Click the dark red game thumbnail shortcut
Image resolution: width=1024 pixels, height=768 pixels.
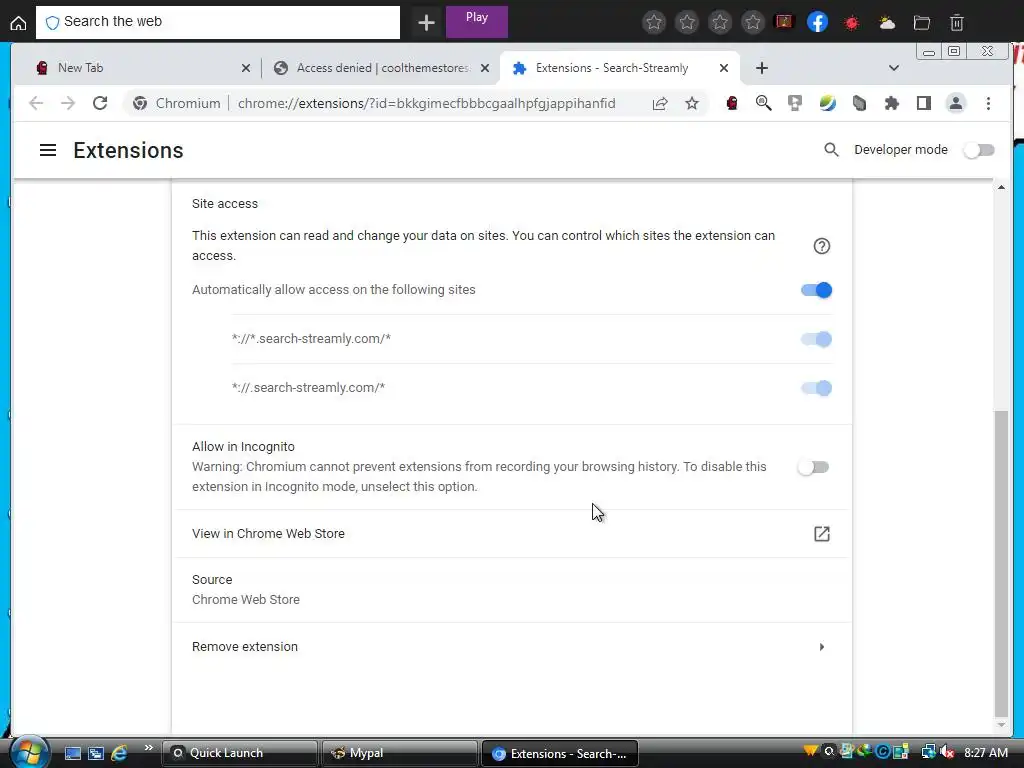(x=784, y=22)
